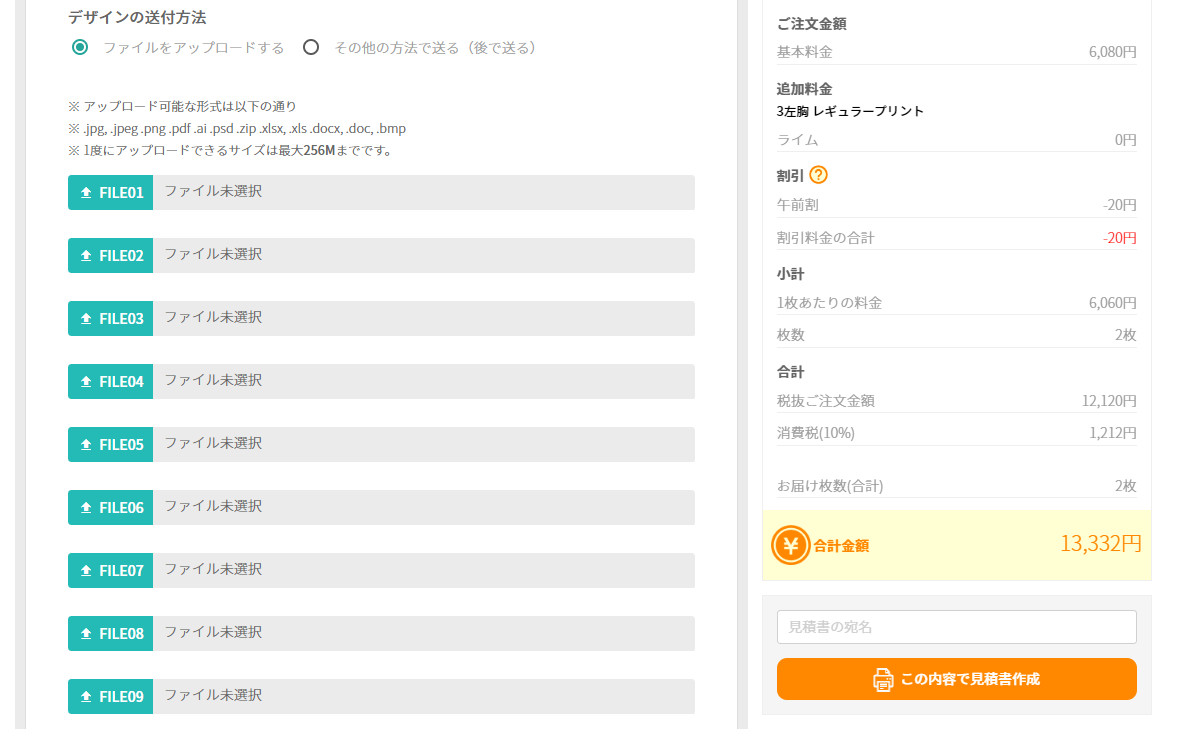This screenshot has height=729, width=1177.
Task: Click the FILE02 upload button
Action: [111, 256]
